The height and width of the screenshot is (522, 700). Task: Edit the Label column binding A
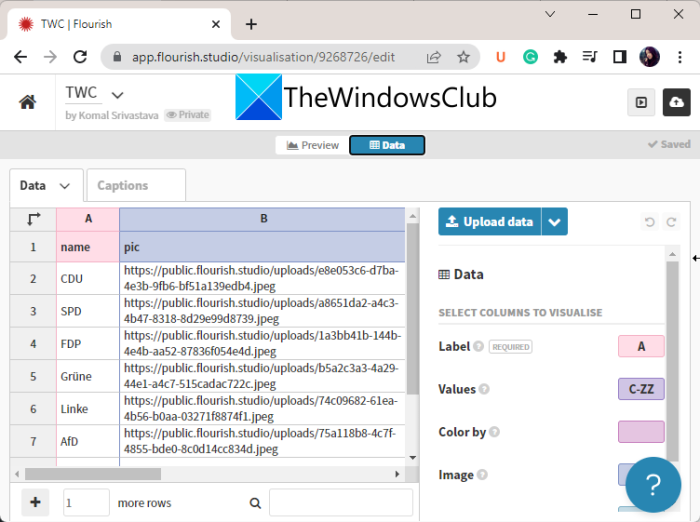[641, 347]
